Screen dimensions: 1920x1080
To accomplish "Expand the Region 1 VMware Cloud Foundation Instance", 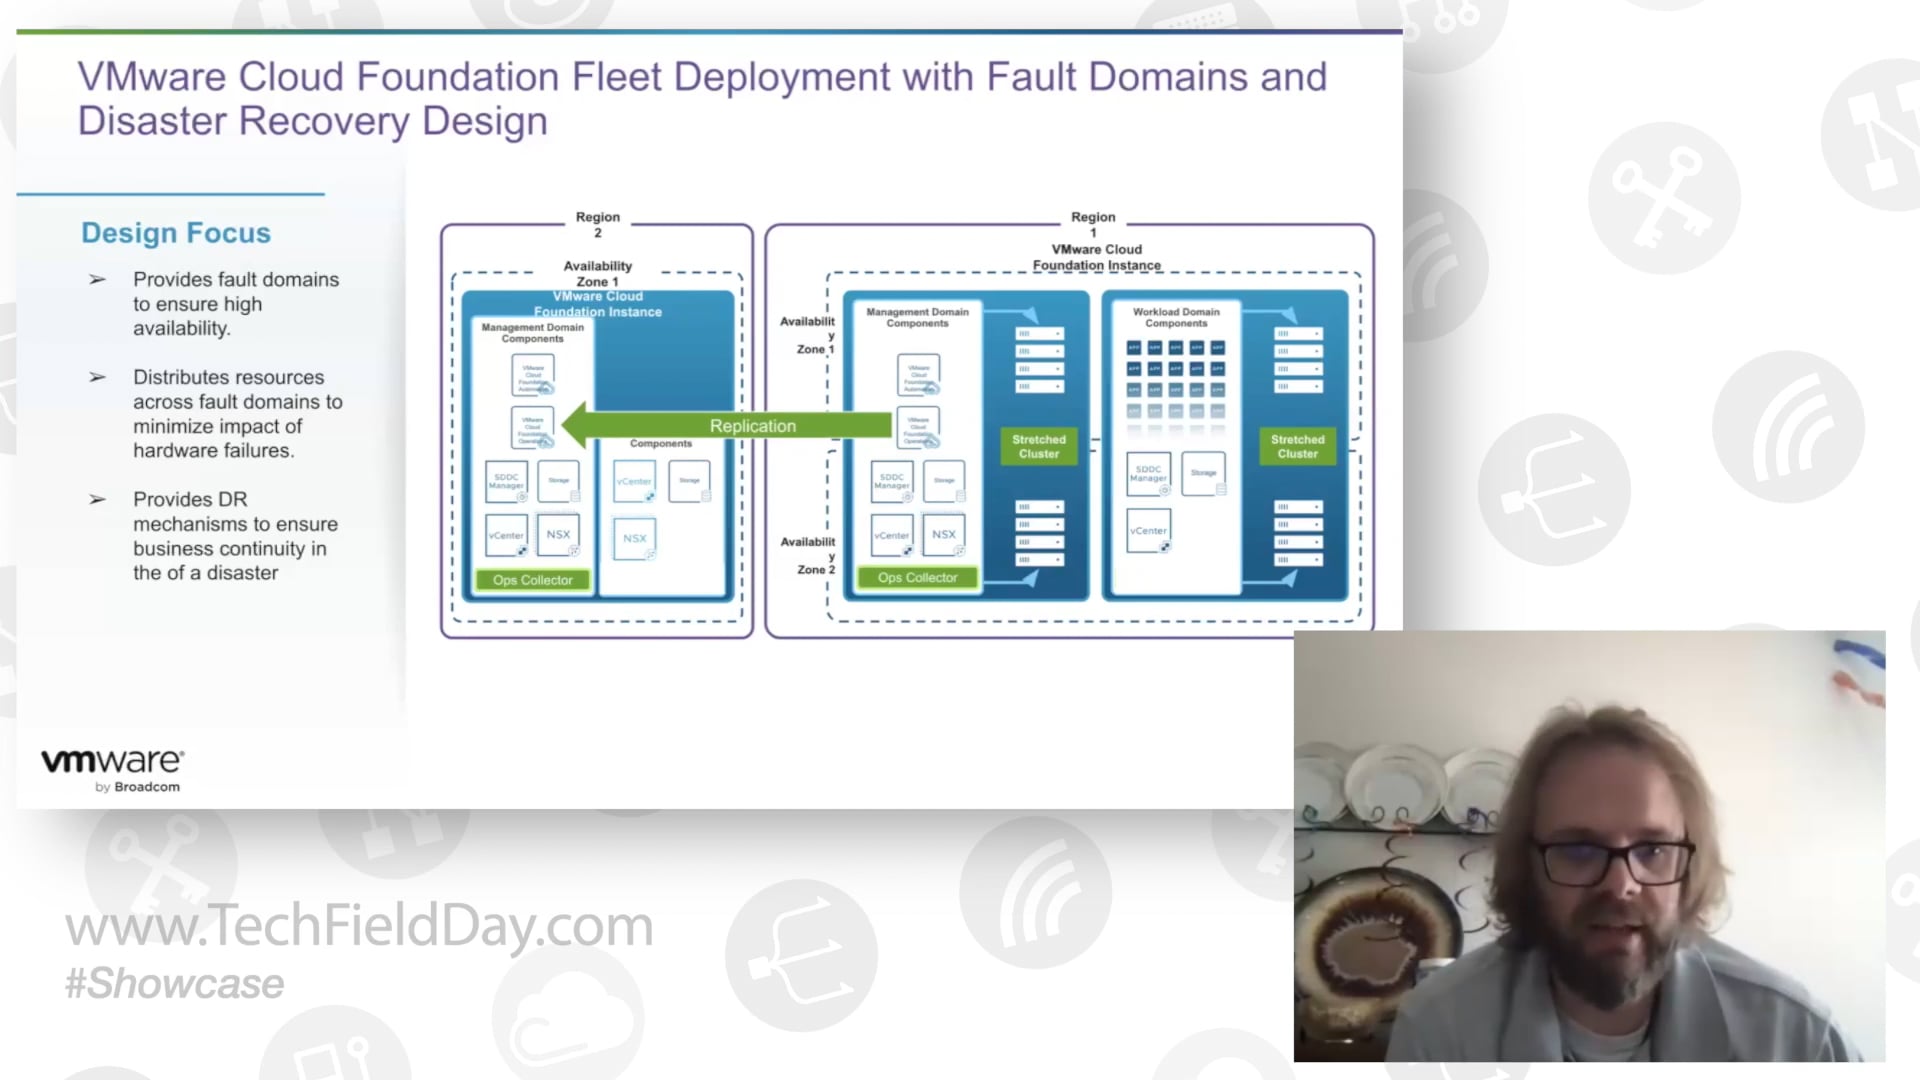I will [x=1093, y=257].
